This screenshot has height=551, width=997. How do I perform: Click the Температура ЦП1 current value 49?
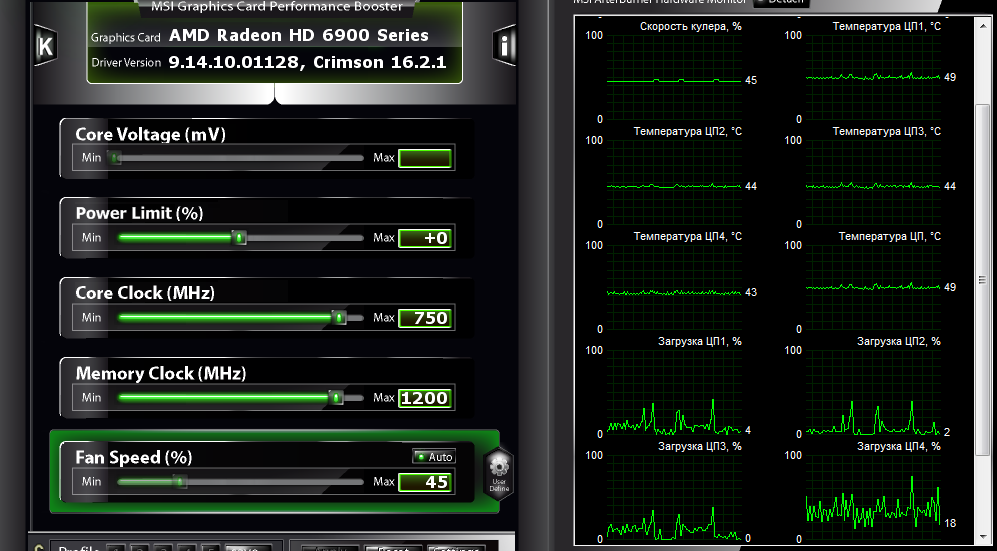click(950, 77)
